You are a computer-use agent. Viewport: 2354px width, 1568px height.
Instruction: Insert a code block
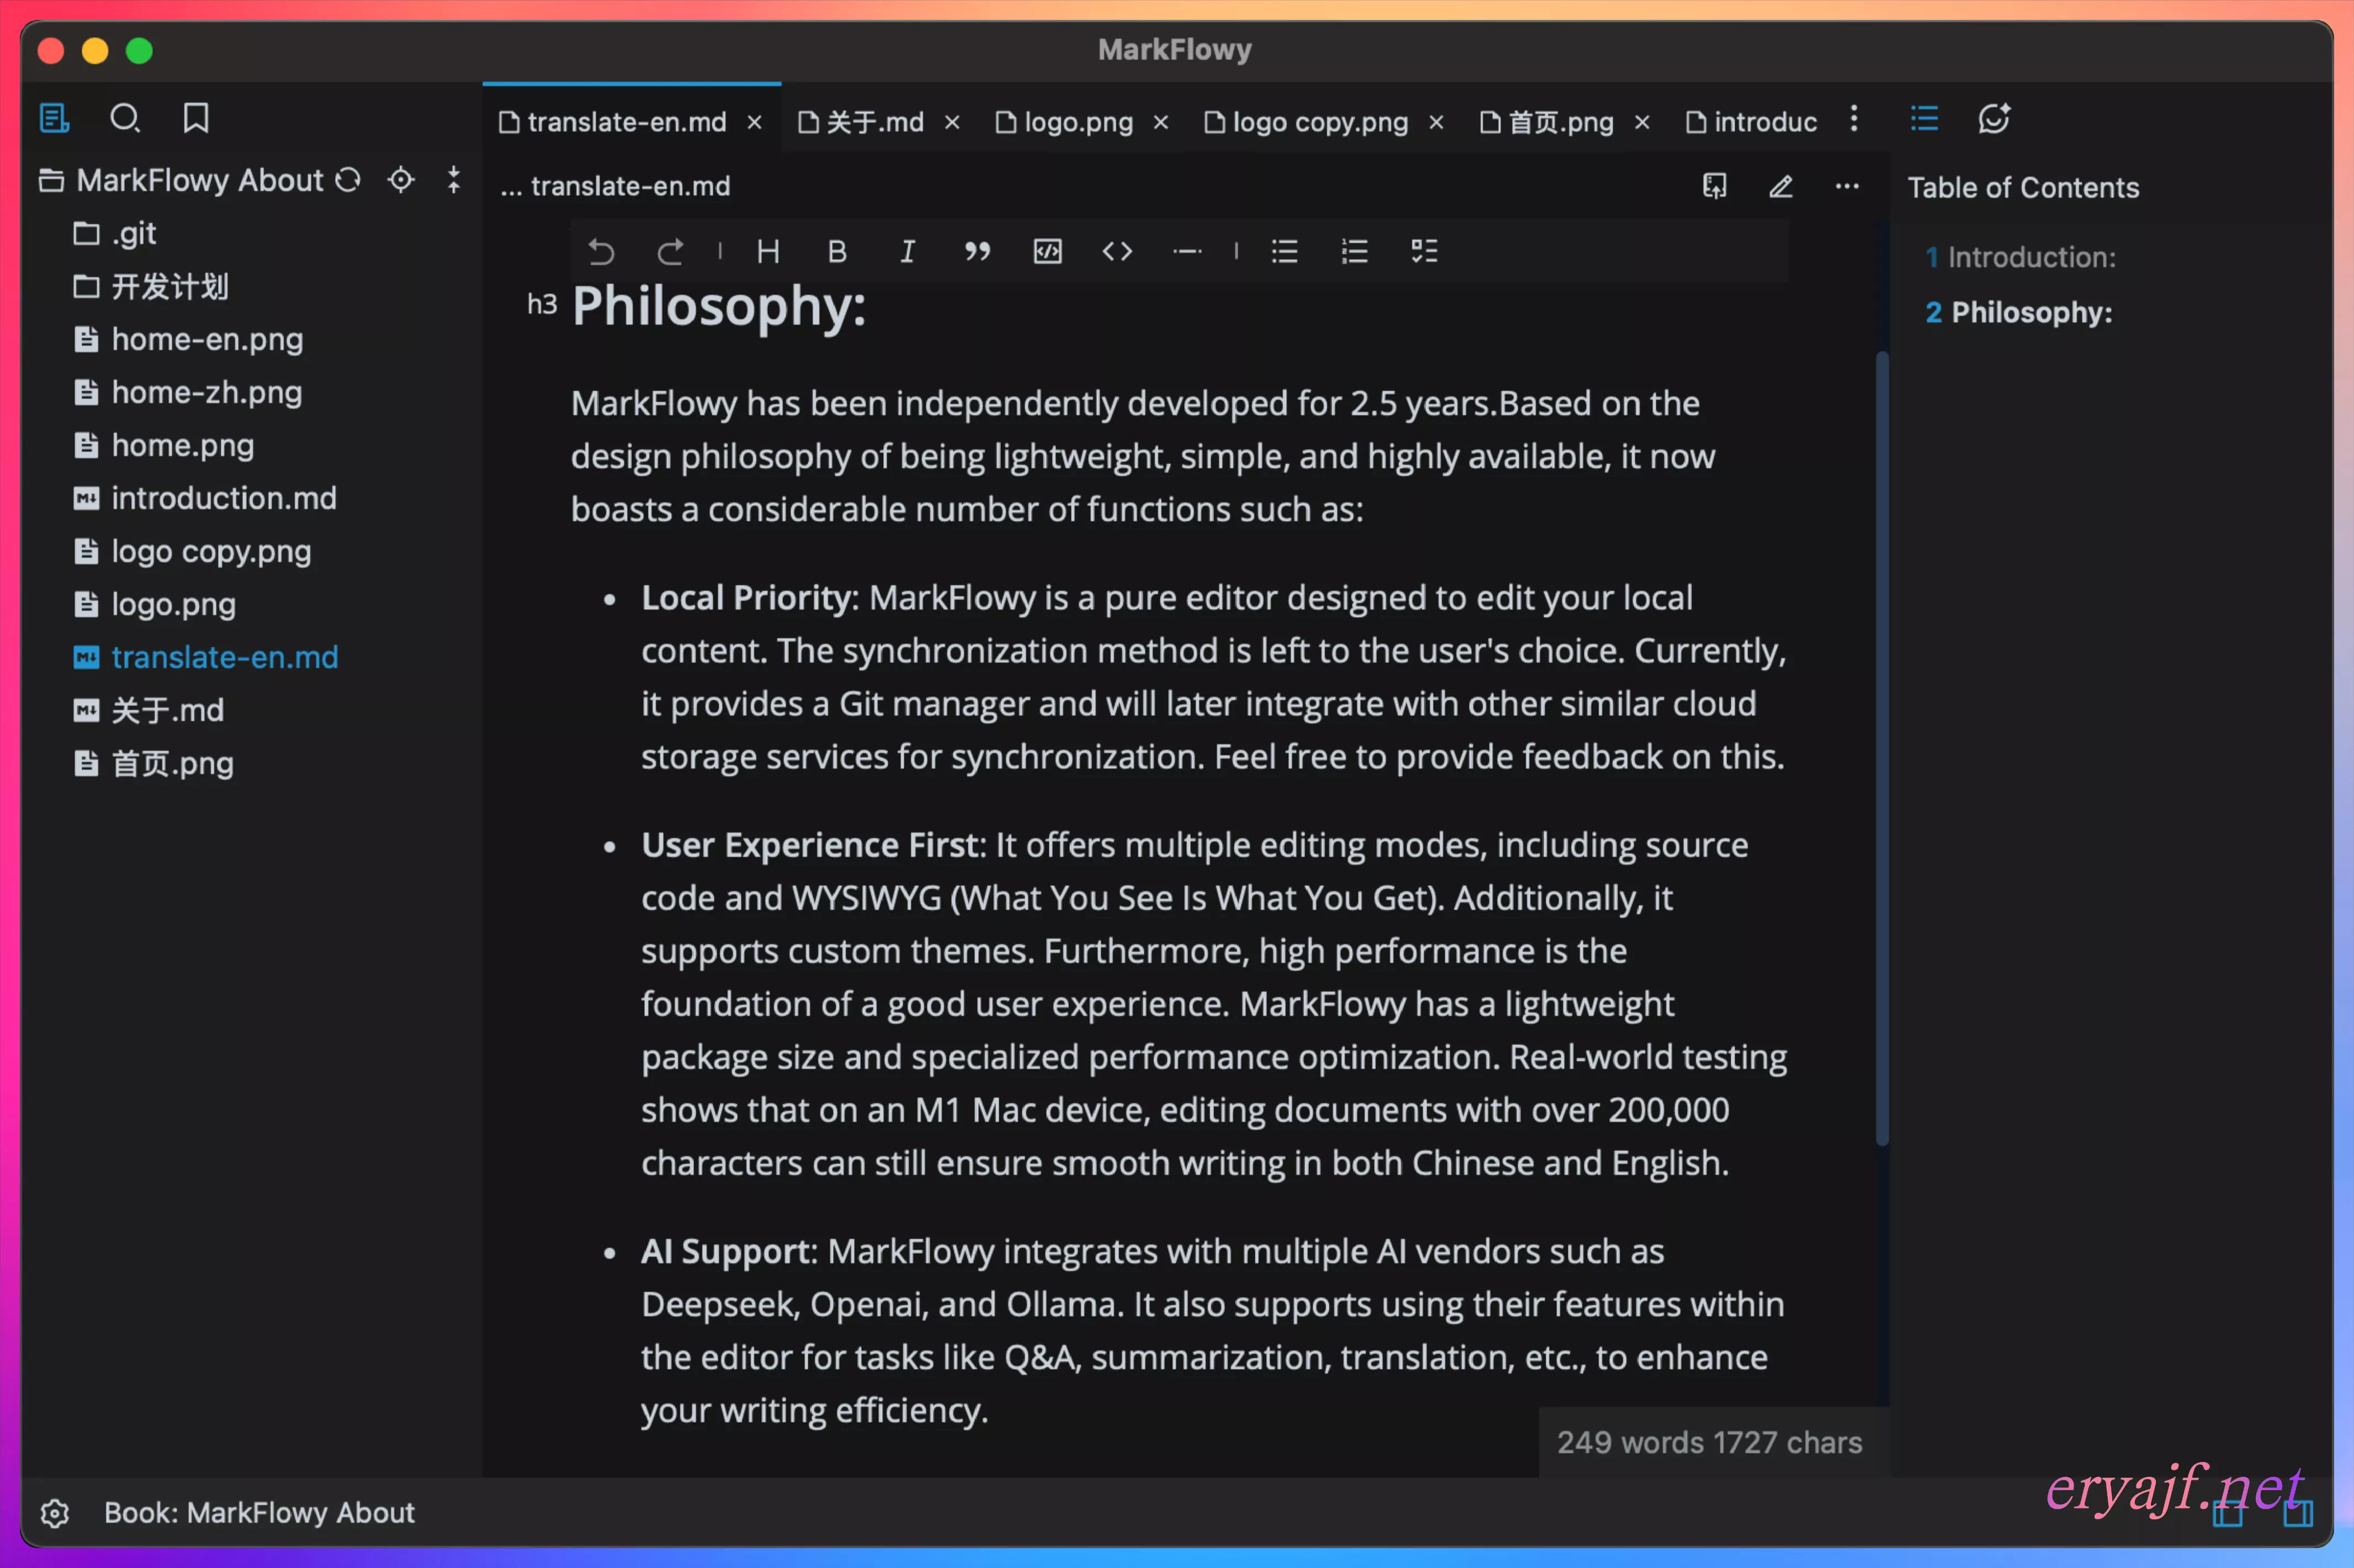1047,251
